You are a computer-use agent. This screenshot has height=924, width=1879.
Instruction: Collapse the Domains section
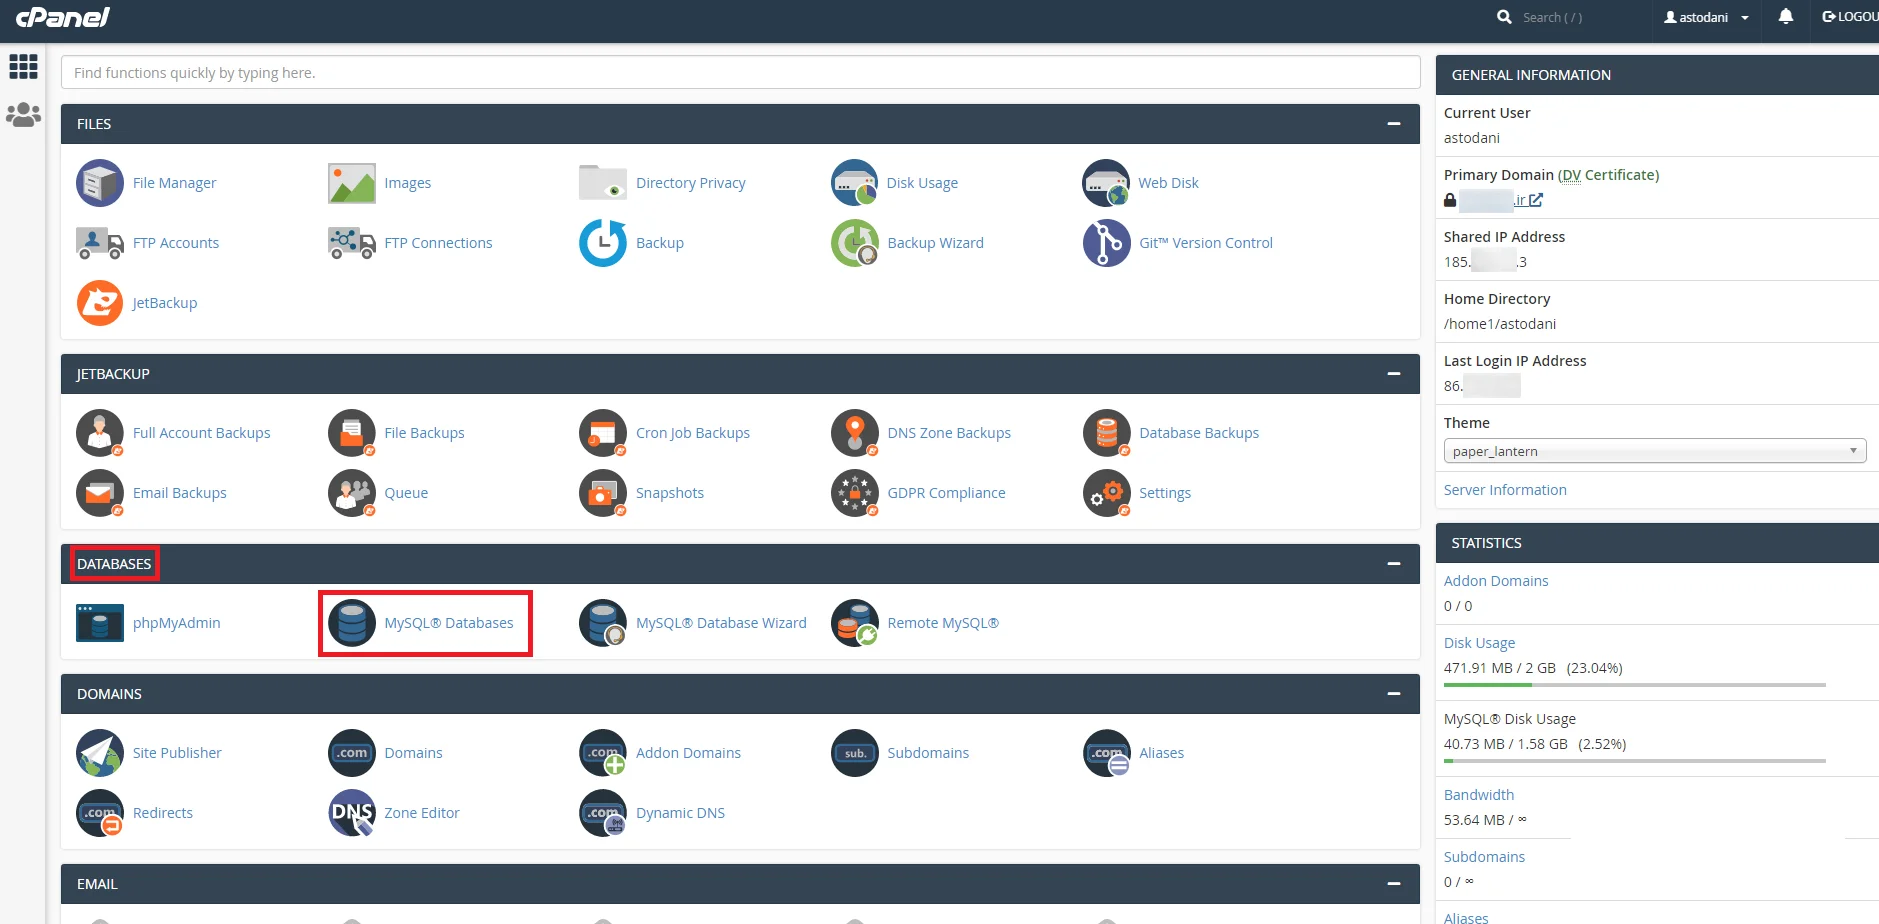[x=1393, y=694]
